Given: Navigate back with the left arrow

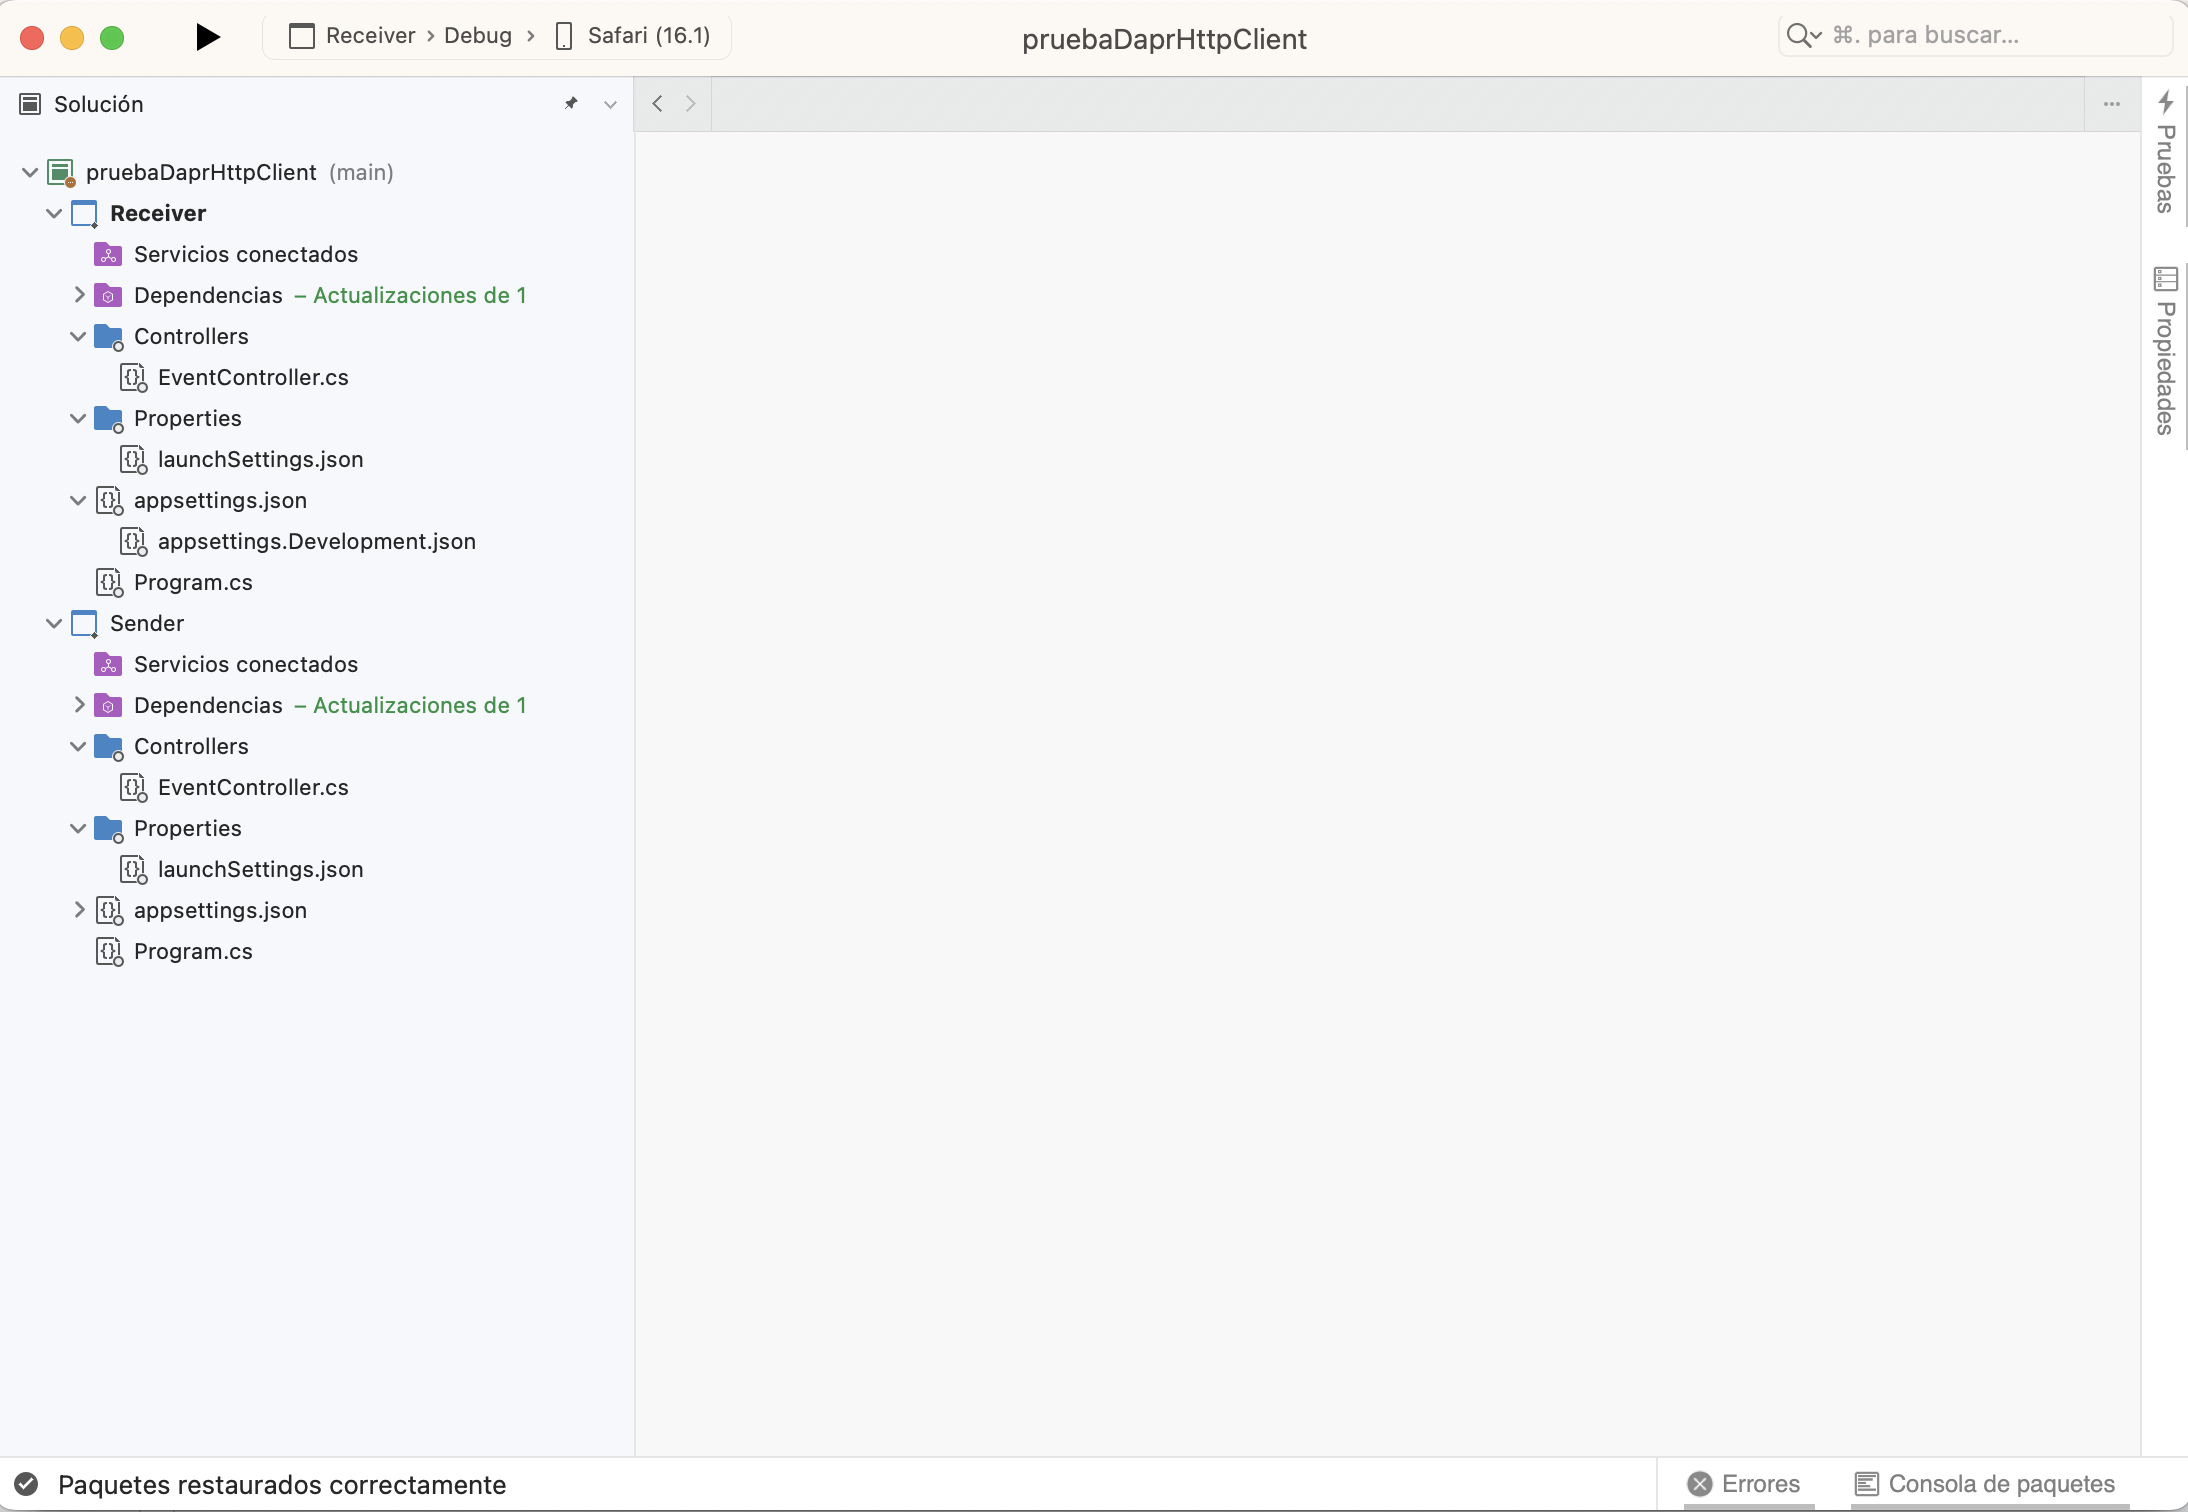Looking at the screenshot, I should (x=658, y=103).
